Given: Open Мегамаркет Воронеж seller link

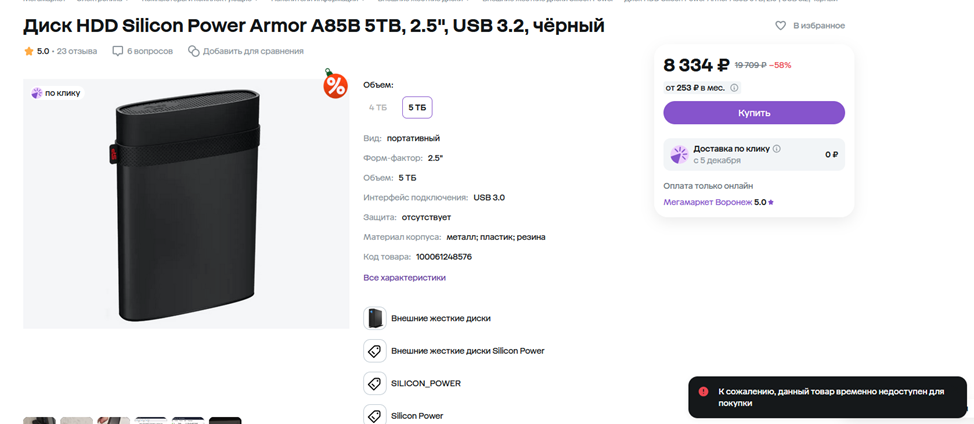Looking at the screenshot, I should 714,202.
